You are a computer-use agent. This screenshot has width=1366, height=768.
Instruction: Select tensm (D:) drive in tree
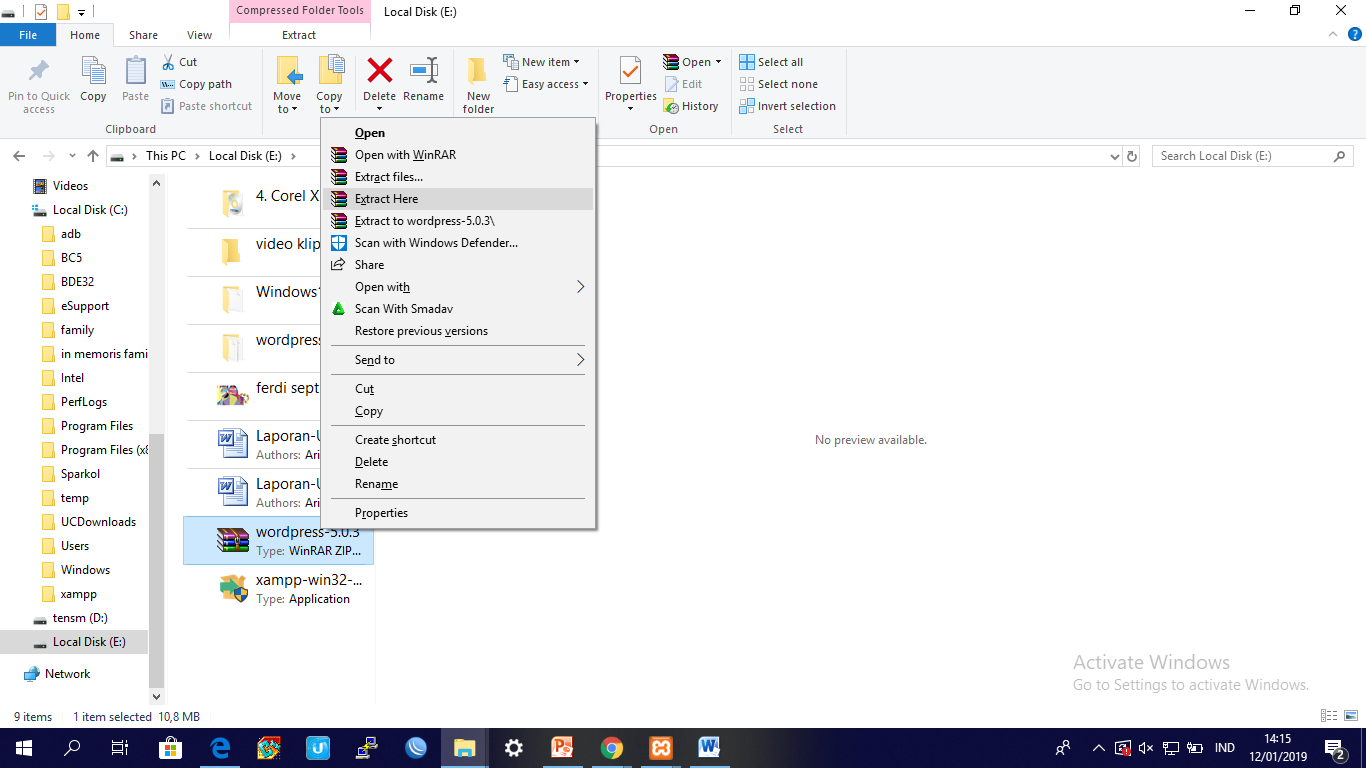[80, 618]
